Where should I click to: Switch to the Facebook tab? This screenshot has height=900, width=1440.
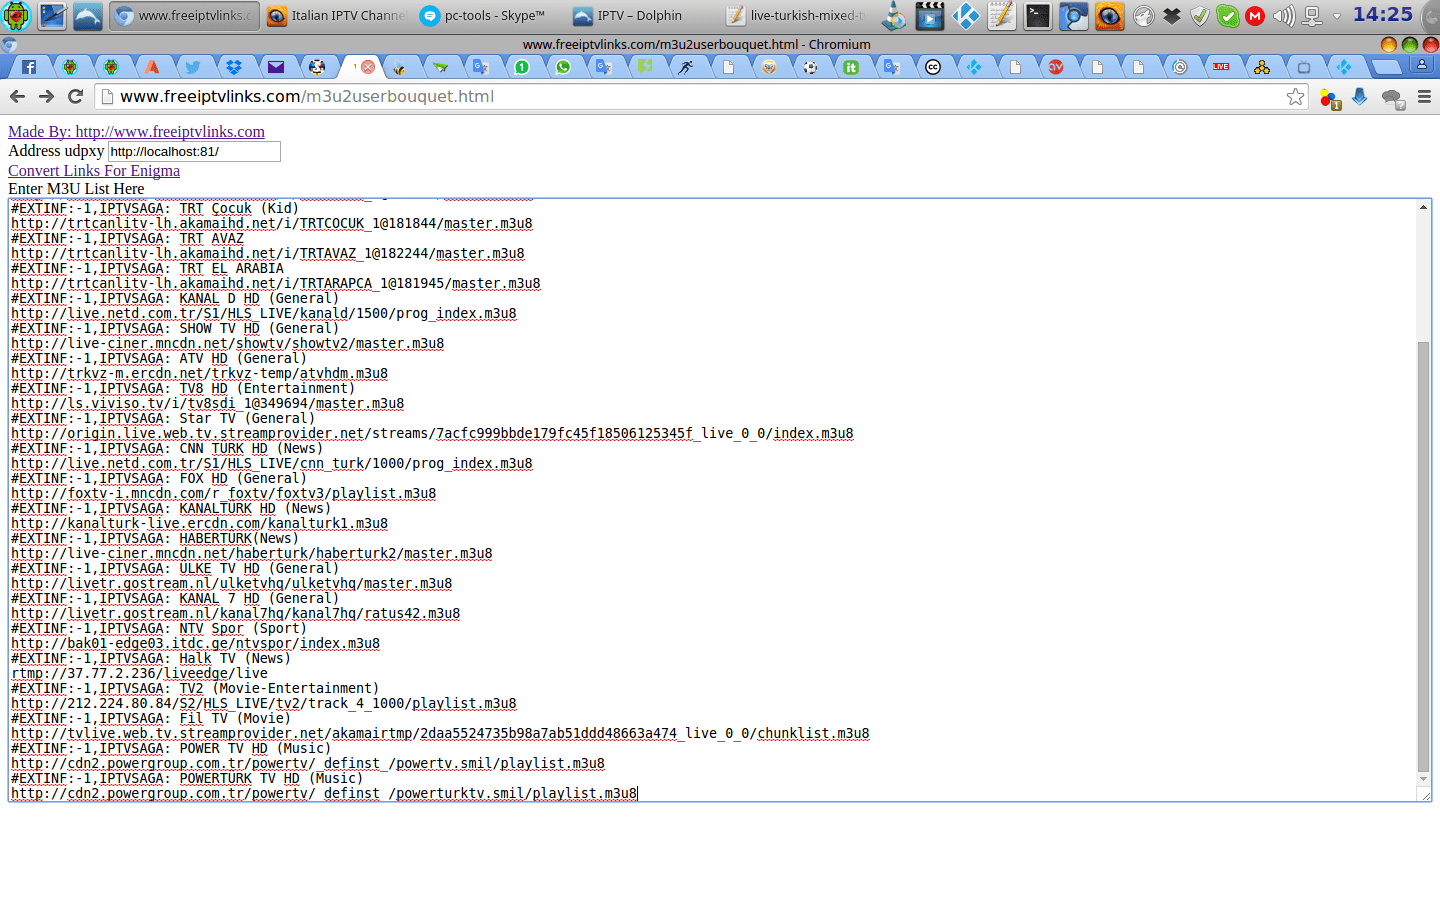point(29,67)
